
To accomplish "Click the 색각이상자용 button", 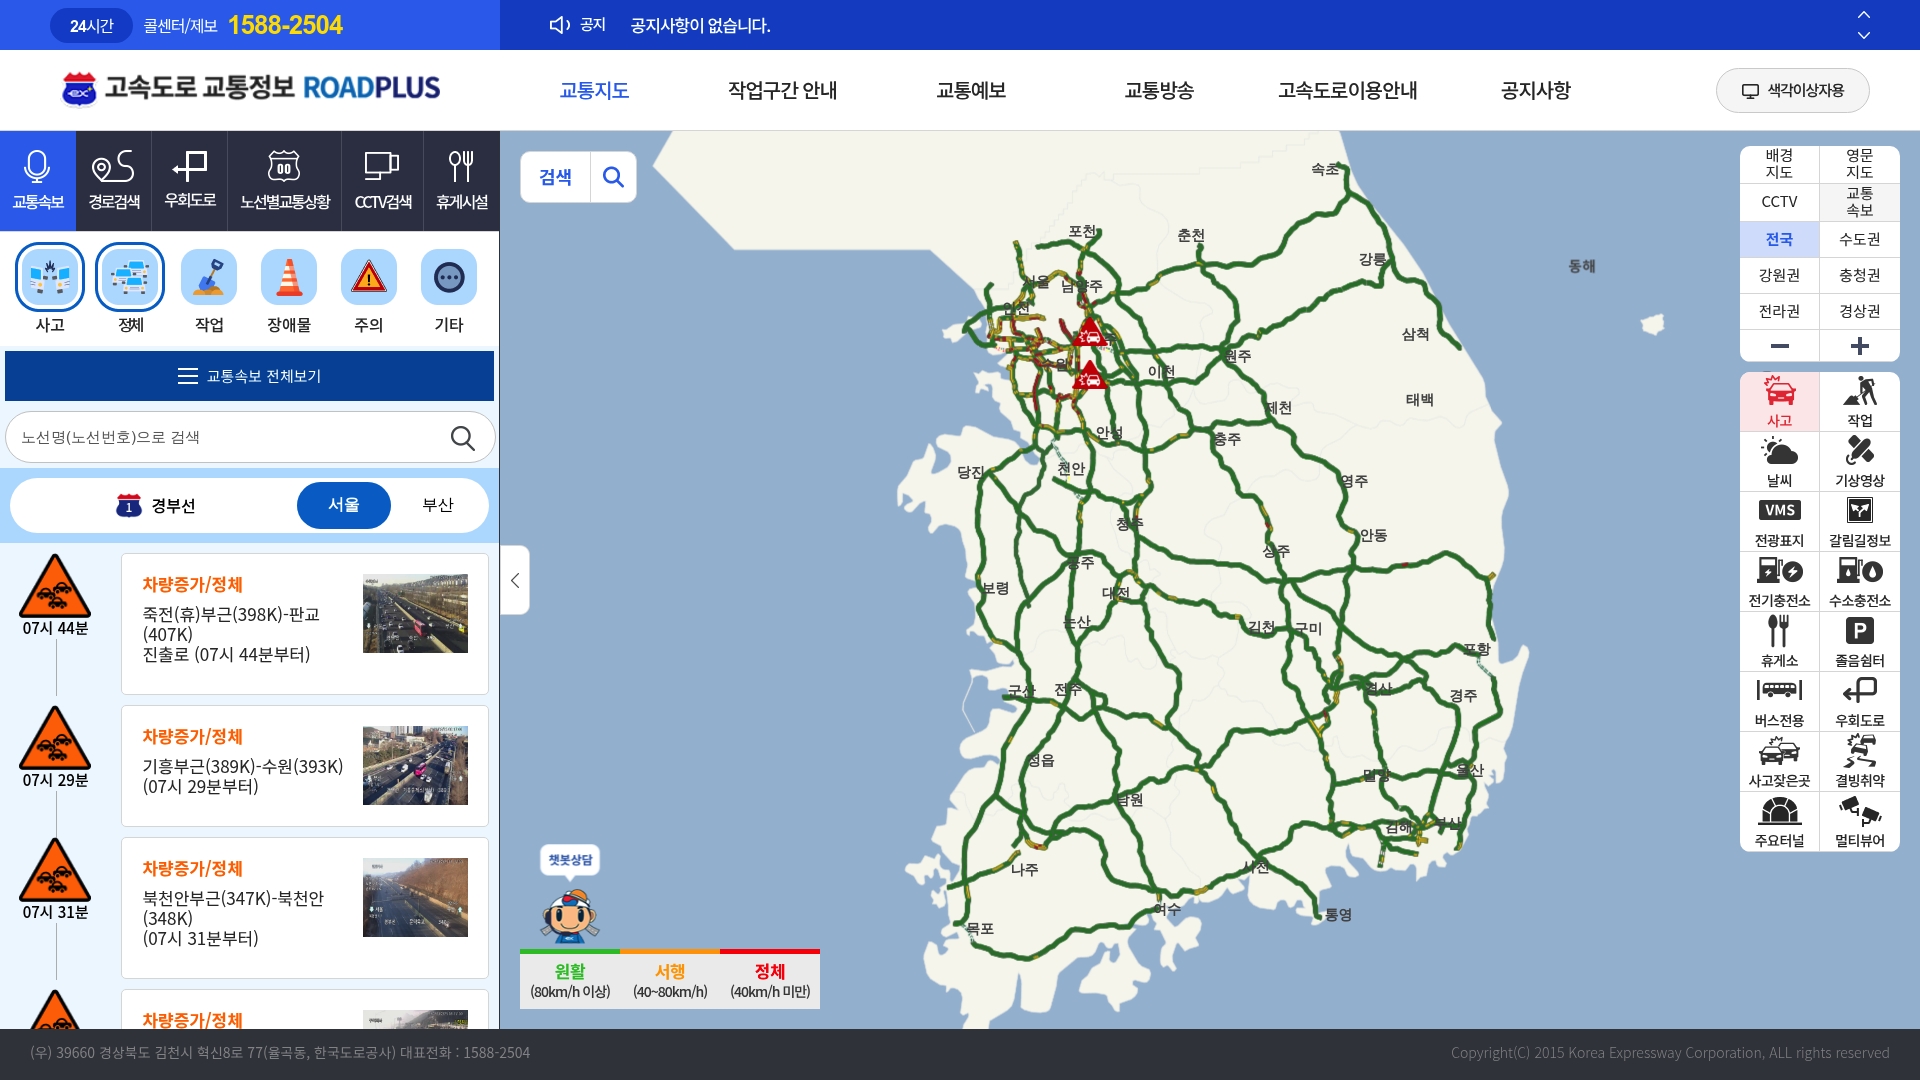I will point(1792,90).
